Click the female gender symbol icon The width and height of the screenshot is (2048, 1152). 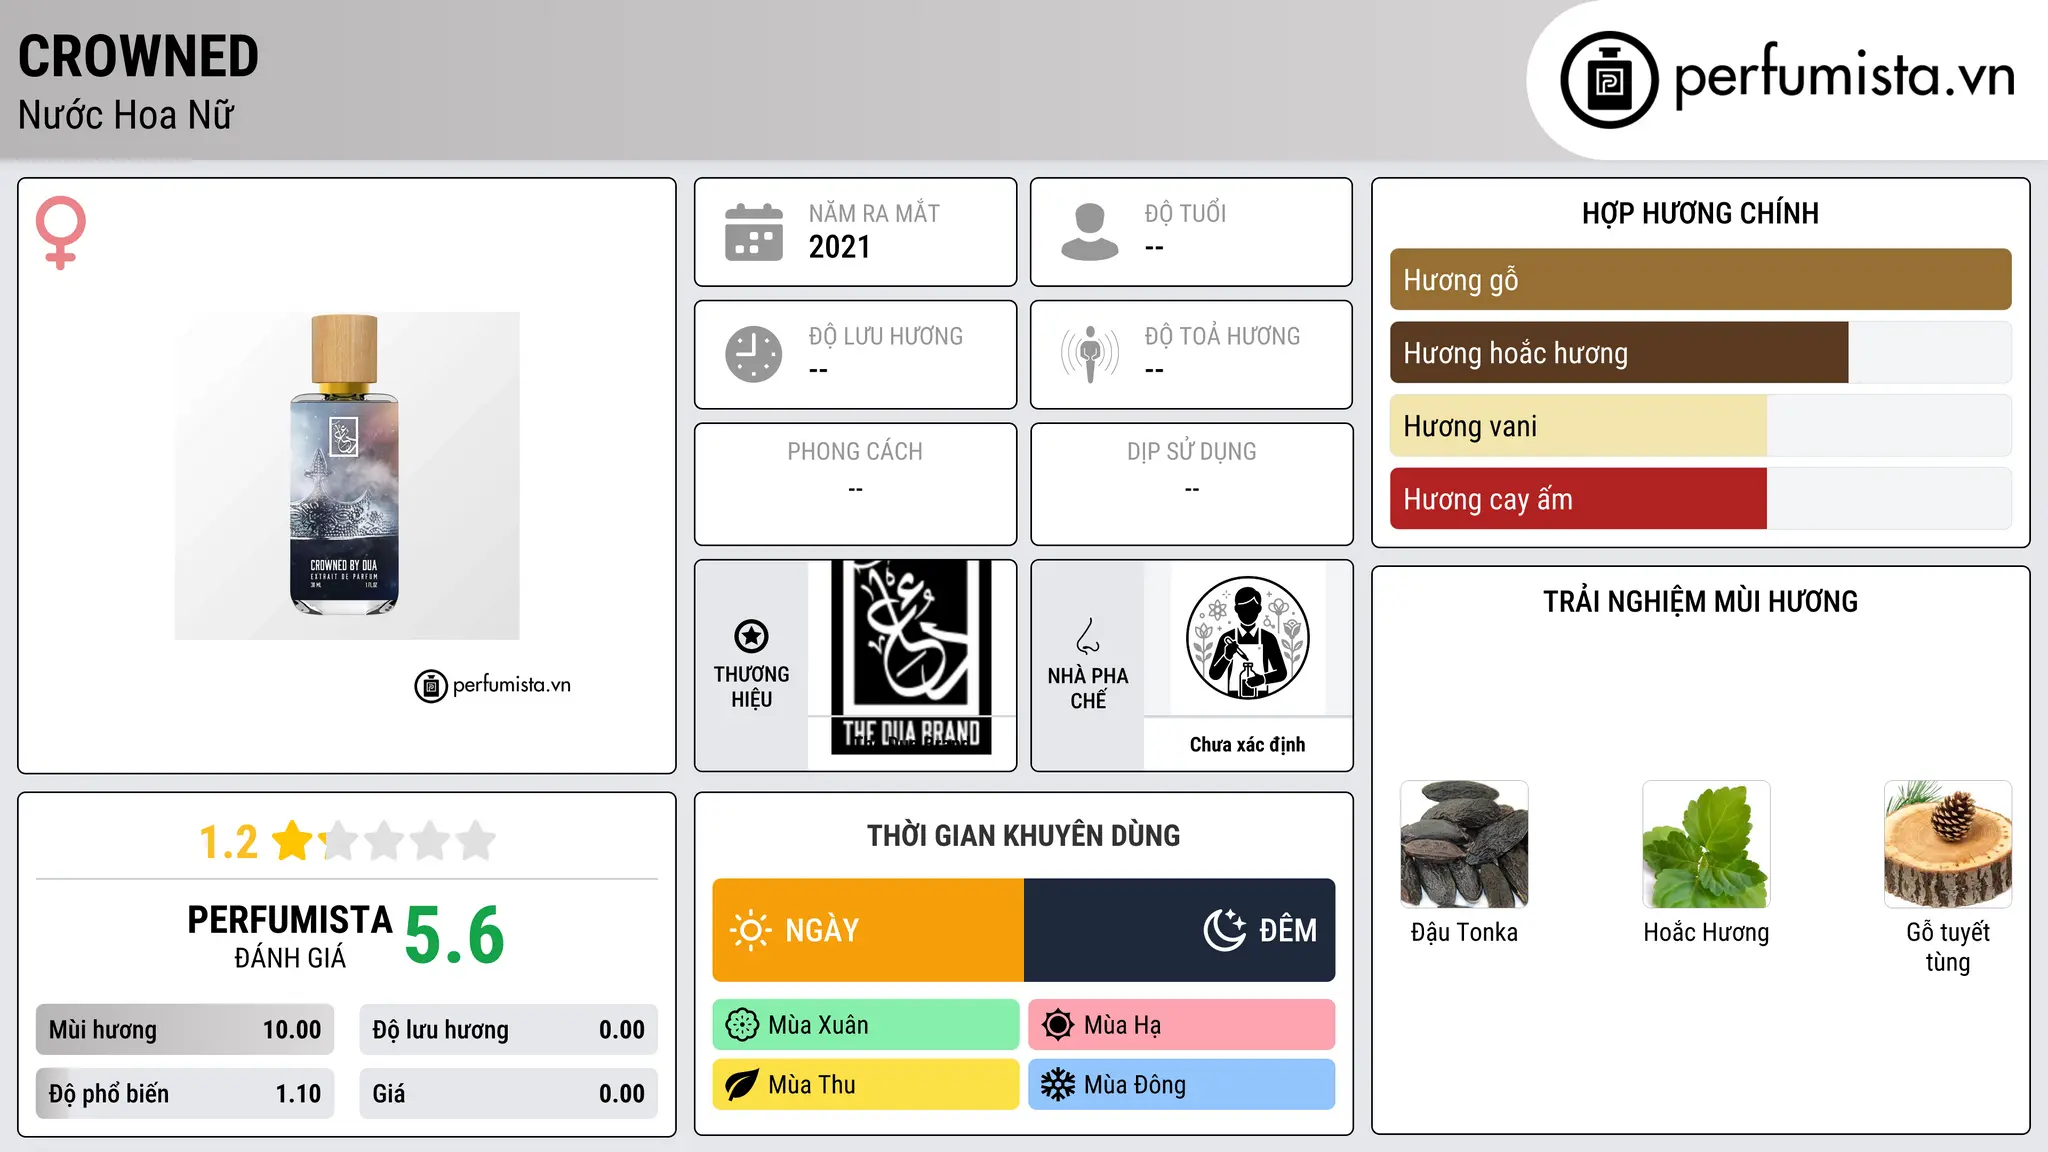61,232
